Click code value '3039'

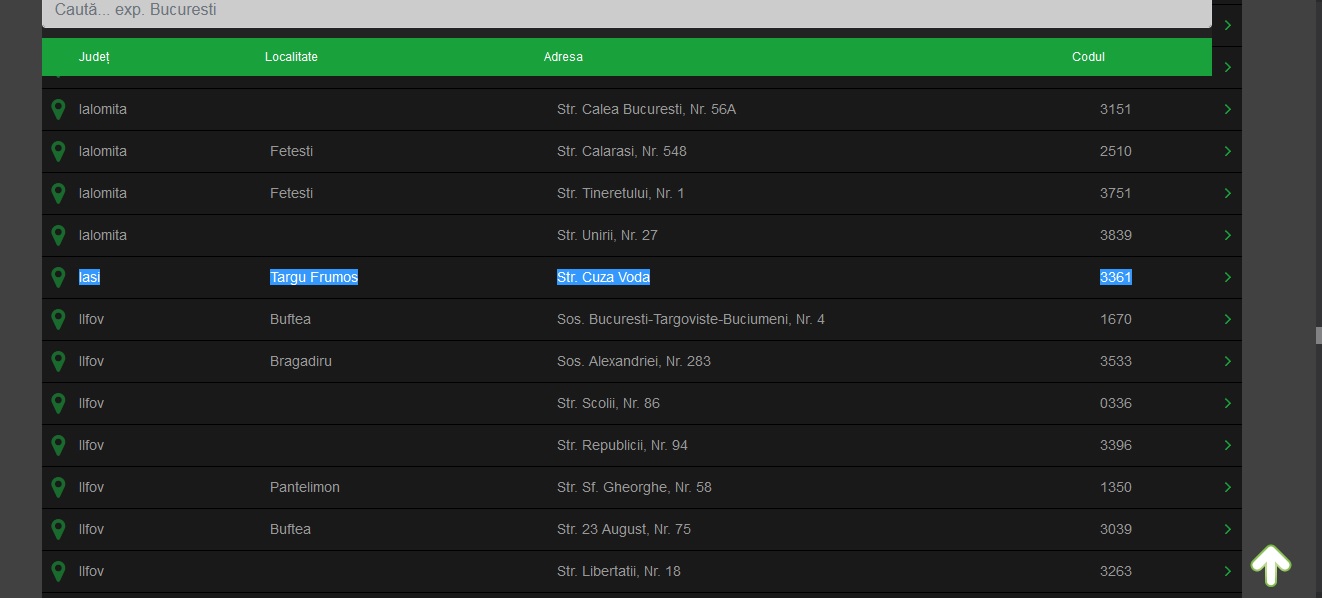coord(1116,529)
